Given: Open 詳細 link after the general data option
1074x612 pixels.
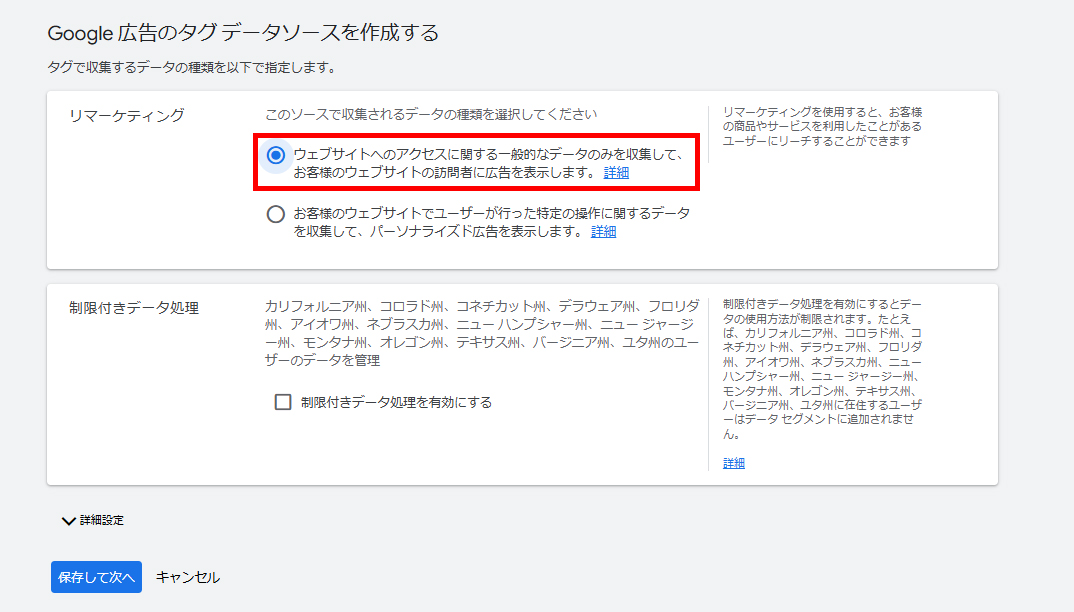Looking at the screenshot, I should click(x=616, y=173).
